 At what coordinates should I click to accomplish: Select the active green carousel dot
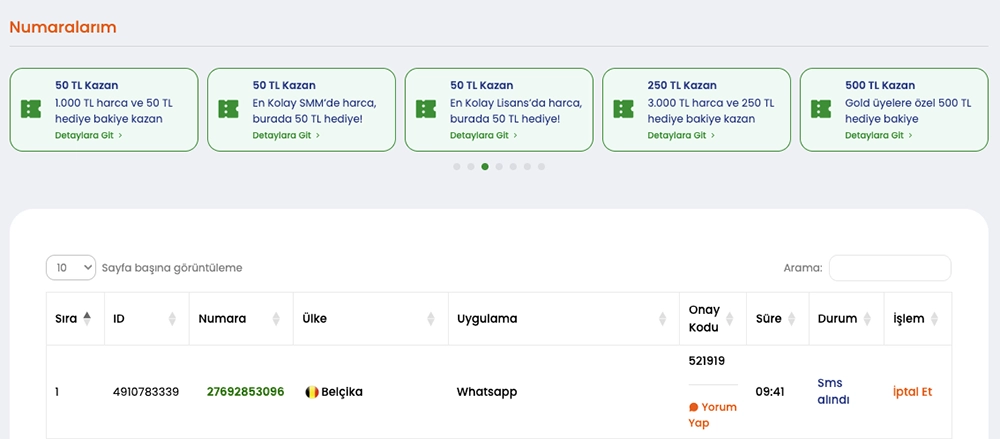click(x=485, y=167)
